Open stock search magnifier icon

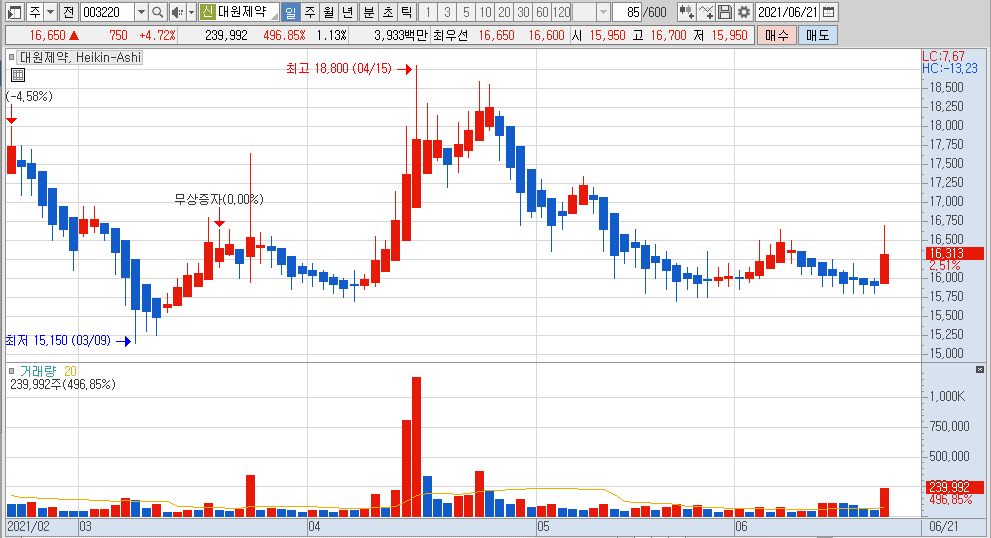point(158,11)
